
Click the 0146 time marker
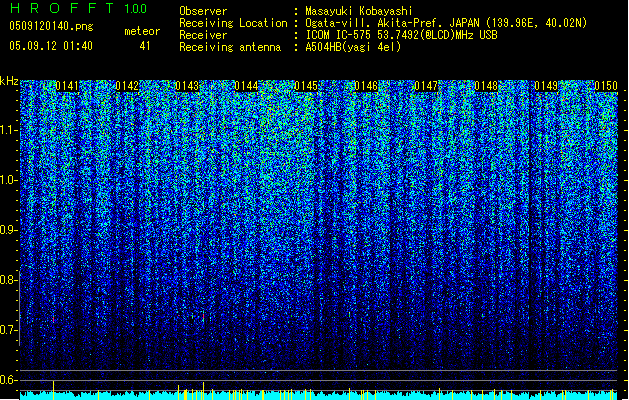click(366, 86)
